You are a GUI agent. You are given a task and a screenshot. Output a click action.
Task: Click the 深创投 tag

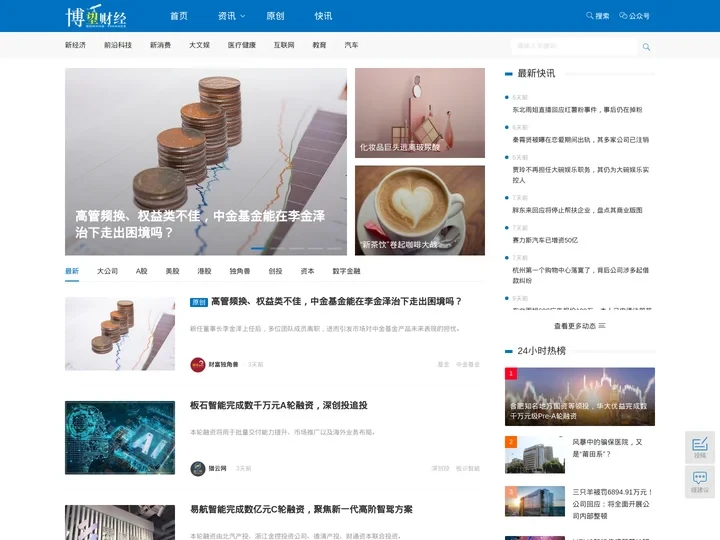click(x=440, y=468)
